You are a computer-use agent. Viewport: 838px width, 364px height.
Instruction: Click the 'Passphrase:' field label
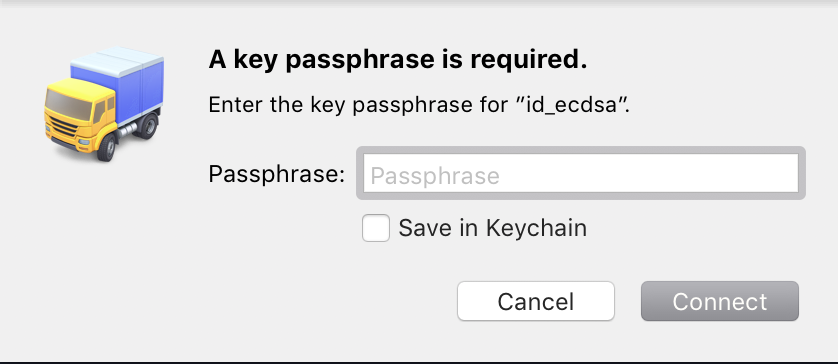point(277,174)
